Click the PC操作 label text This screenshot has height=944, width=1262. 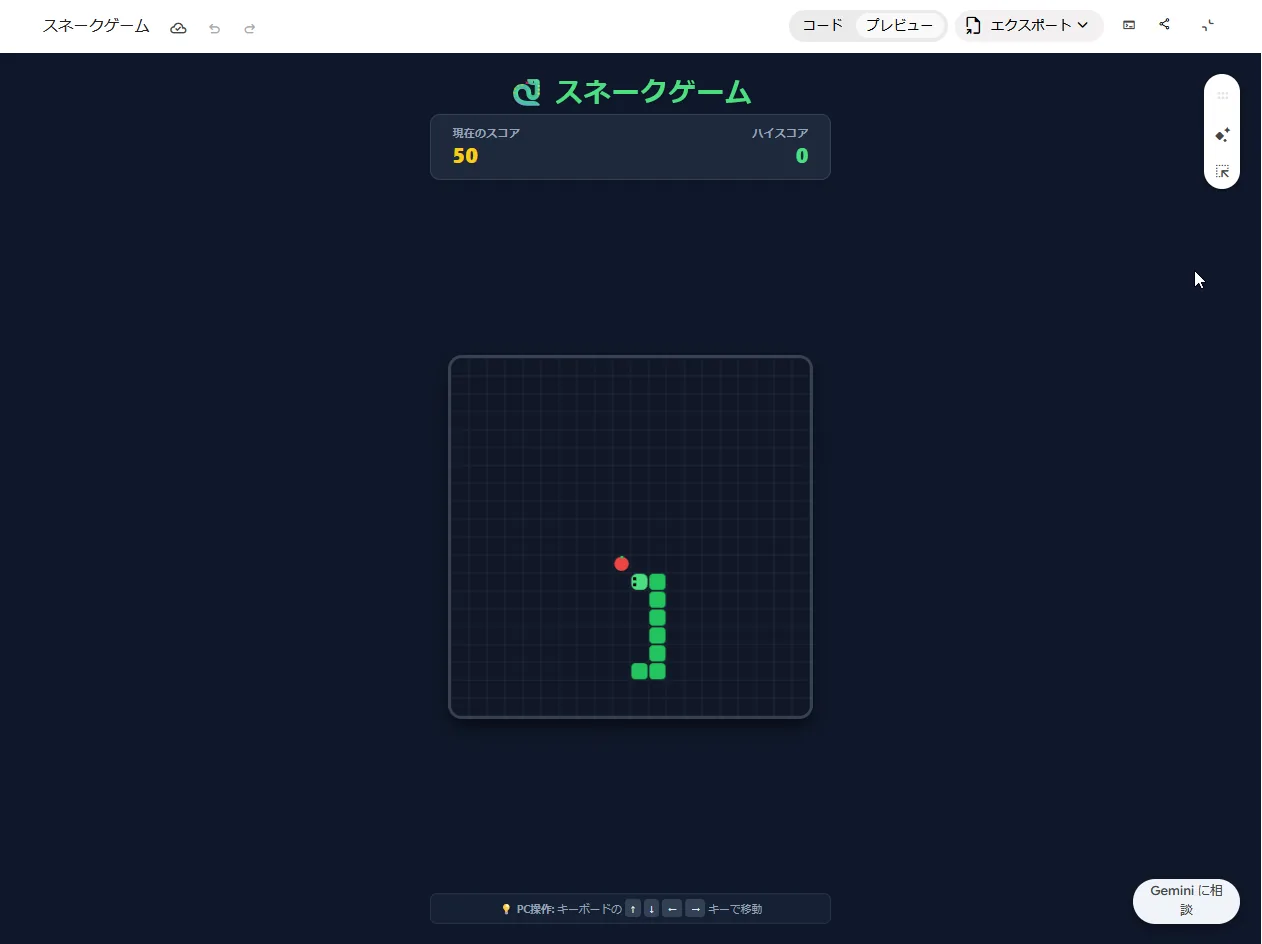coord(535,909)
